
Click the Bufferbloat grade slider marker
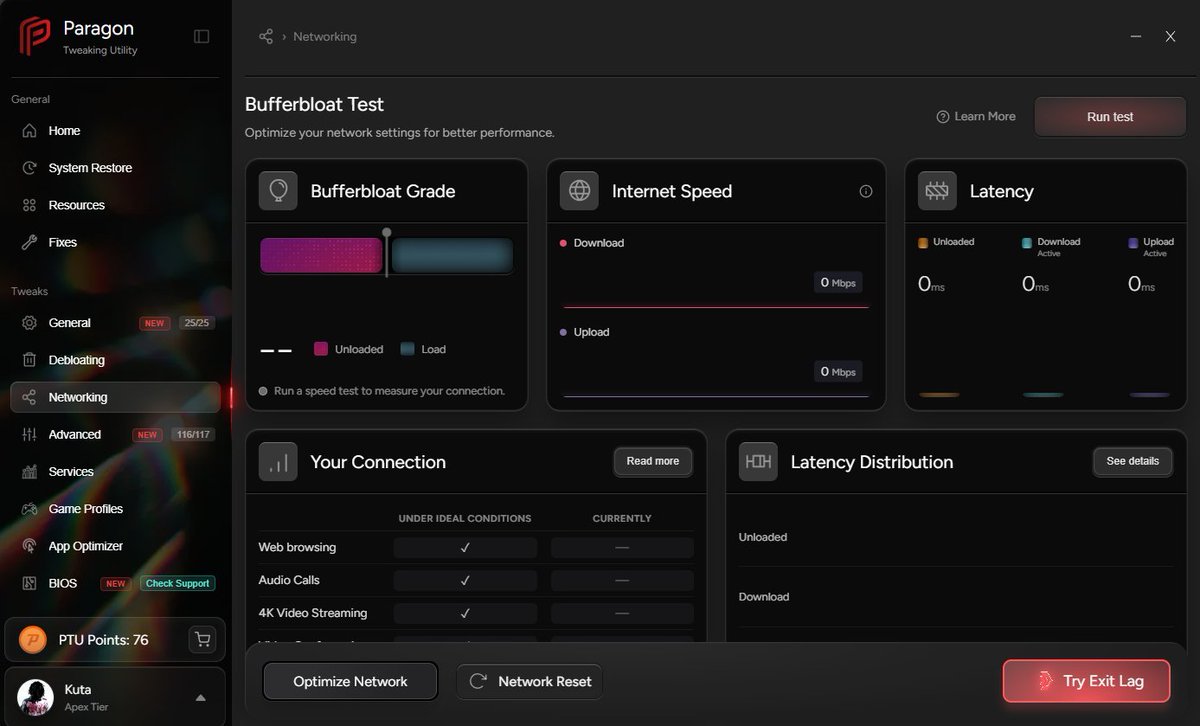click(387, 253)
